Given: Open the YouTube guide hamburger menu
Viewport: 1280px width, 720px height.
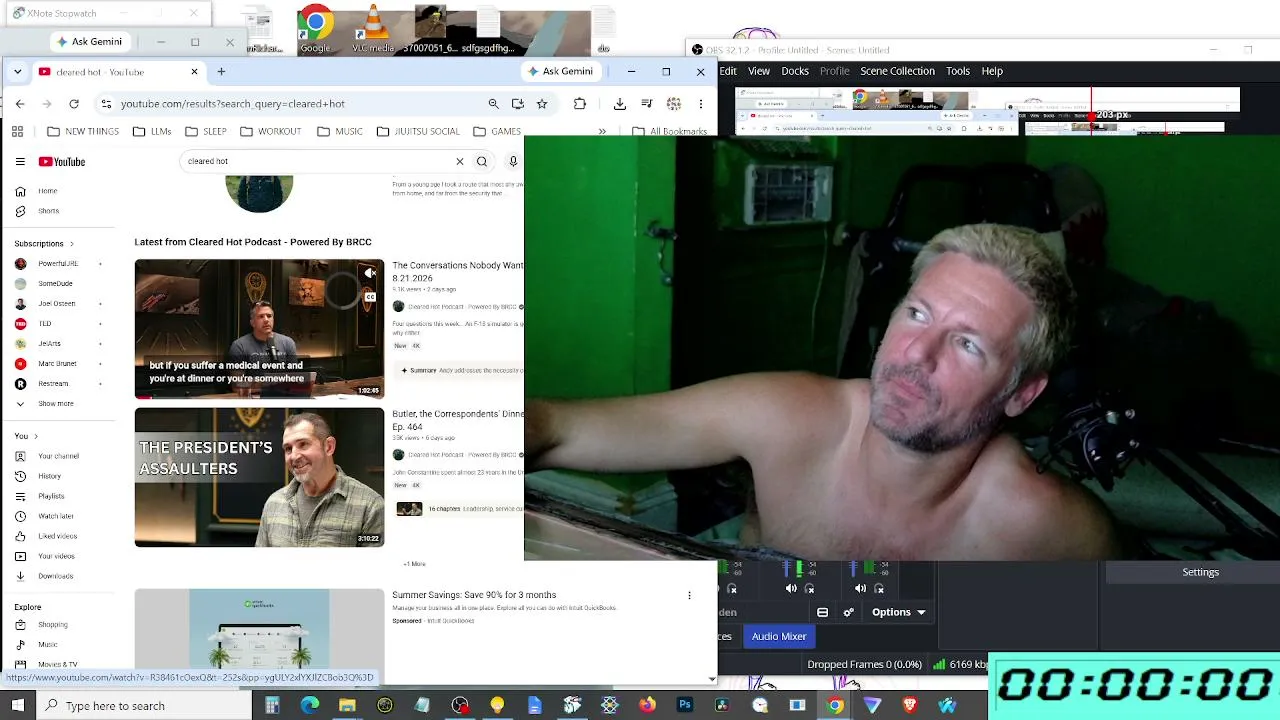Looking at the screenshot, I should click(x=20, y=161).
